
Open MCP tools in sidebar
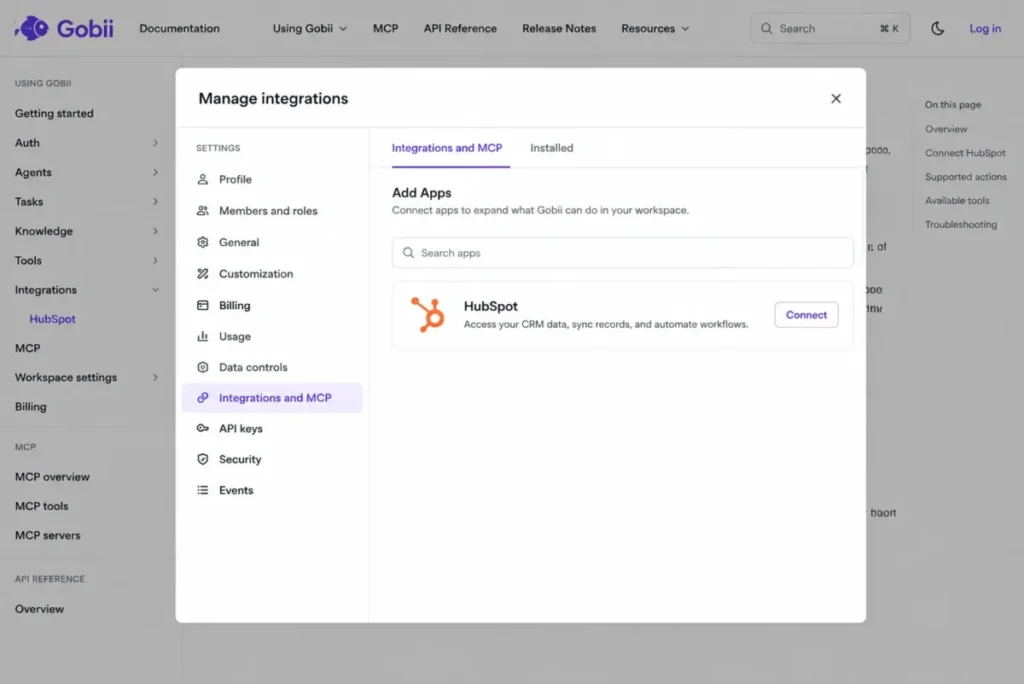pos(41,506)
